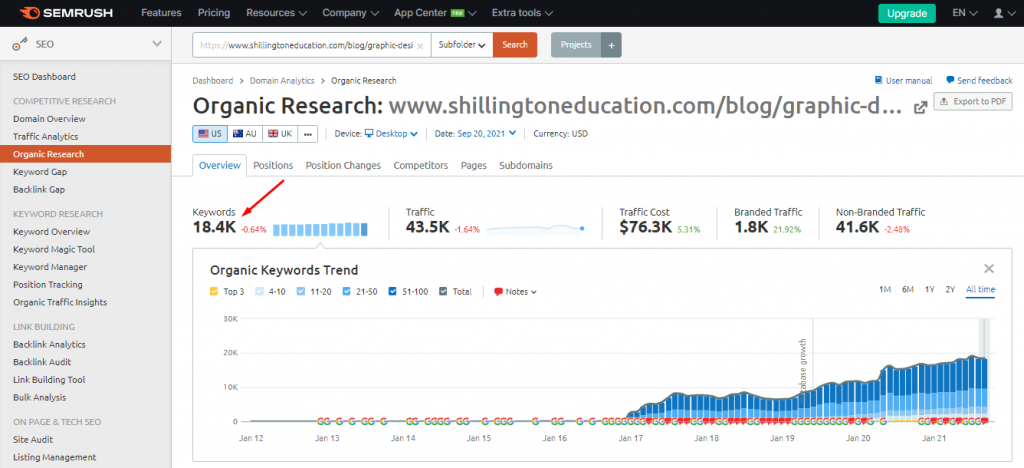Screen dimensions: 1024x468
Task: Set chart range to 2Y
Action: (x=950, y=290)
